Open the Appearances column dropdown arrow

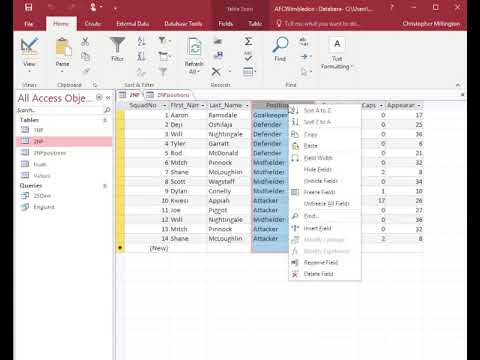pyautogui.click(x=419, y=105)
